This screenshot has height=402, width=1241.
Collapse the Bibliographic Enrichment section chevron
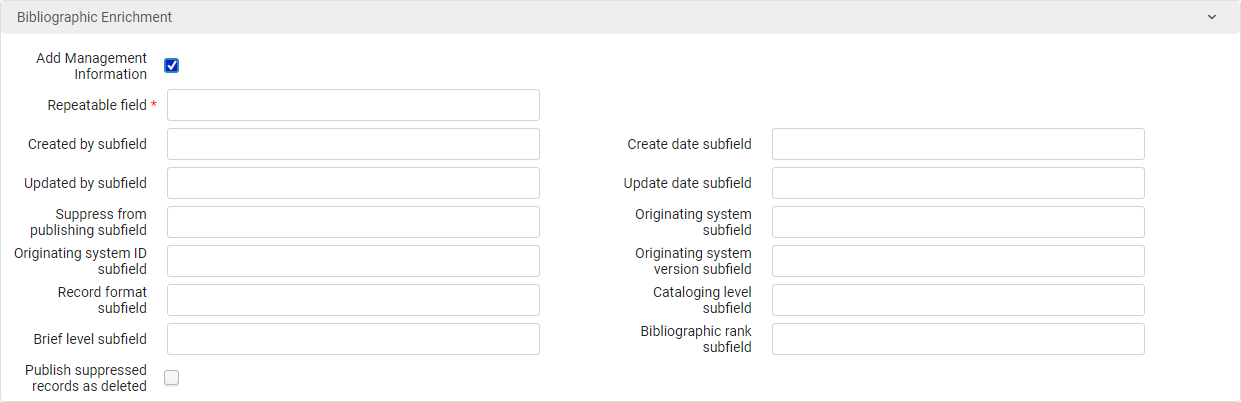(1212, 17)
